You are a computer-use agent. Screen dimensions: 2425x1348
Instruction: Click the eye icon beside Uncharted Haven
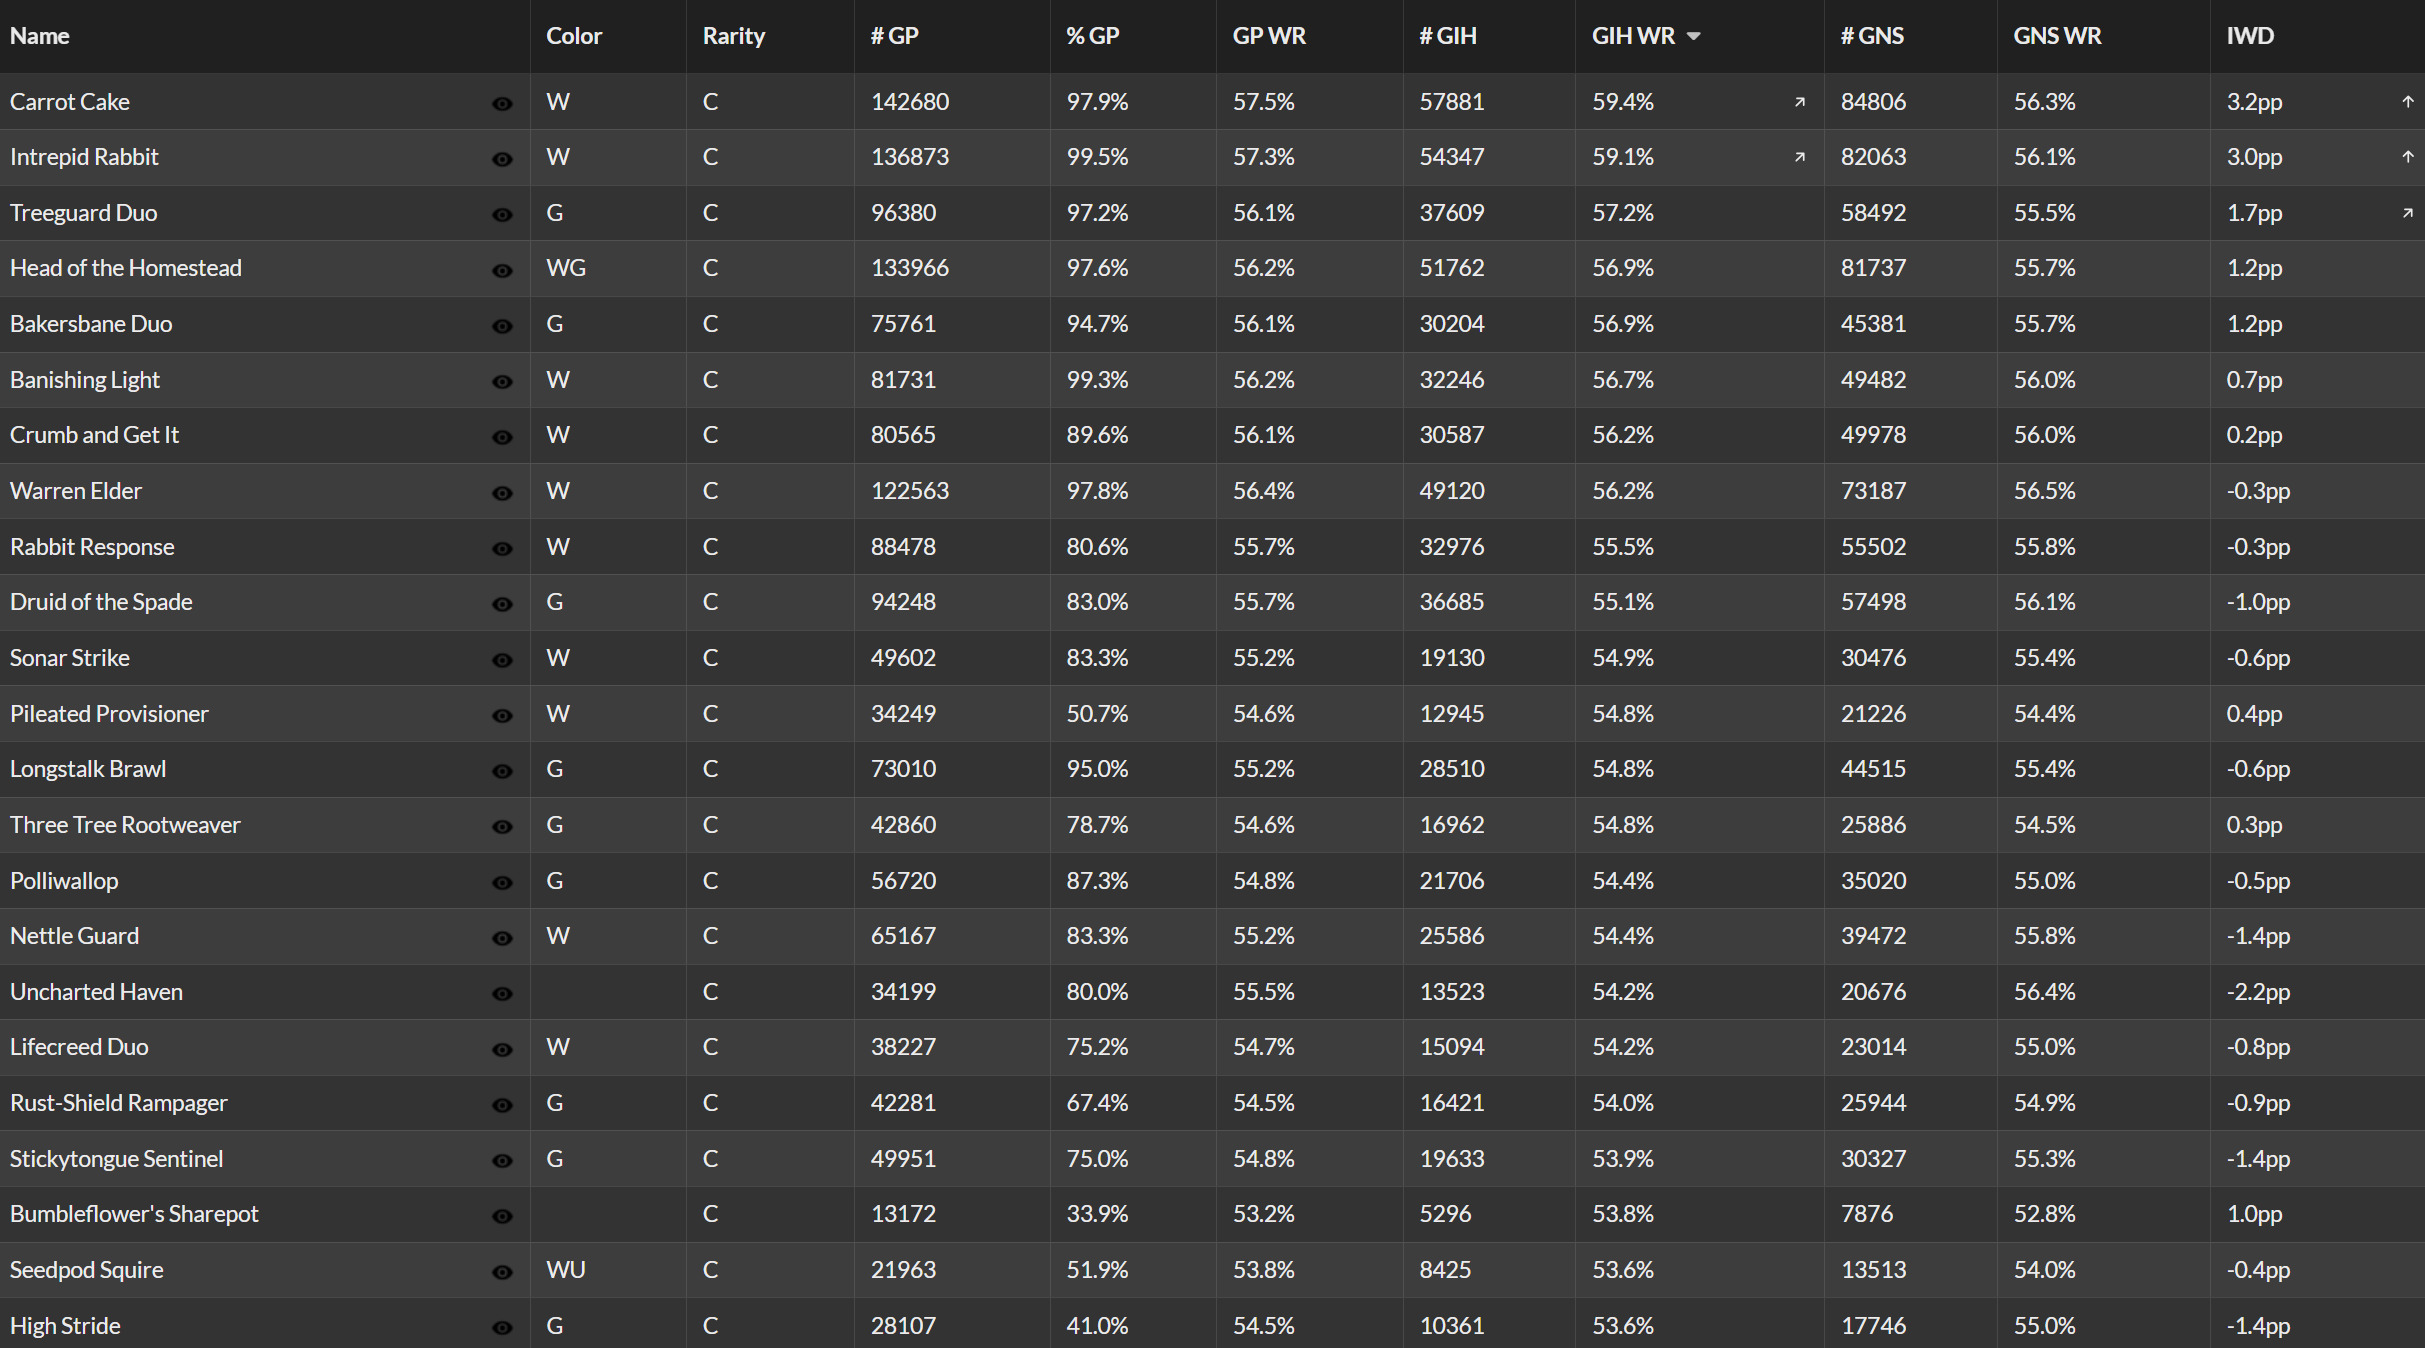pos(502,993)
